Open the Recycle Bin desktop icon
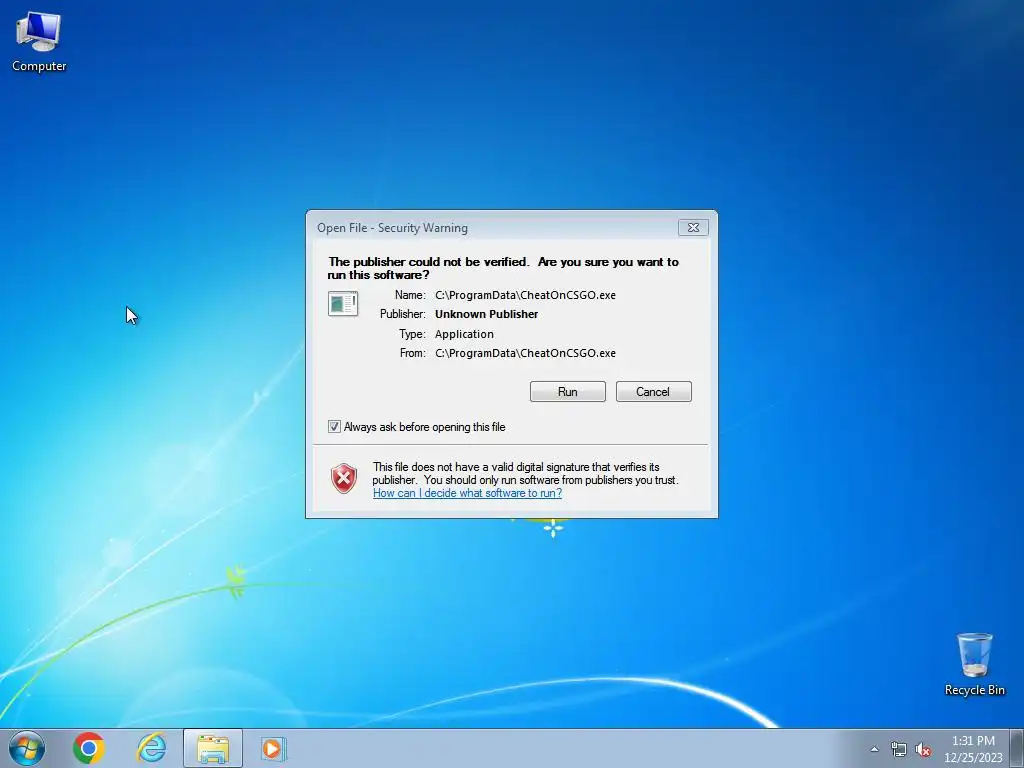Viewport: 1024px width, 768px height. coord(974,664)
